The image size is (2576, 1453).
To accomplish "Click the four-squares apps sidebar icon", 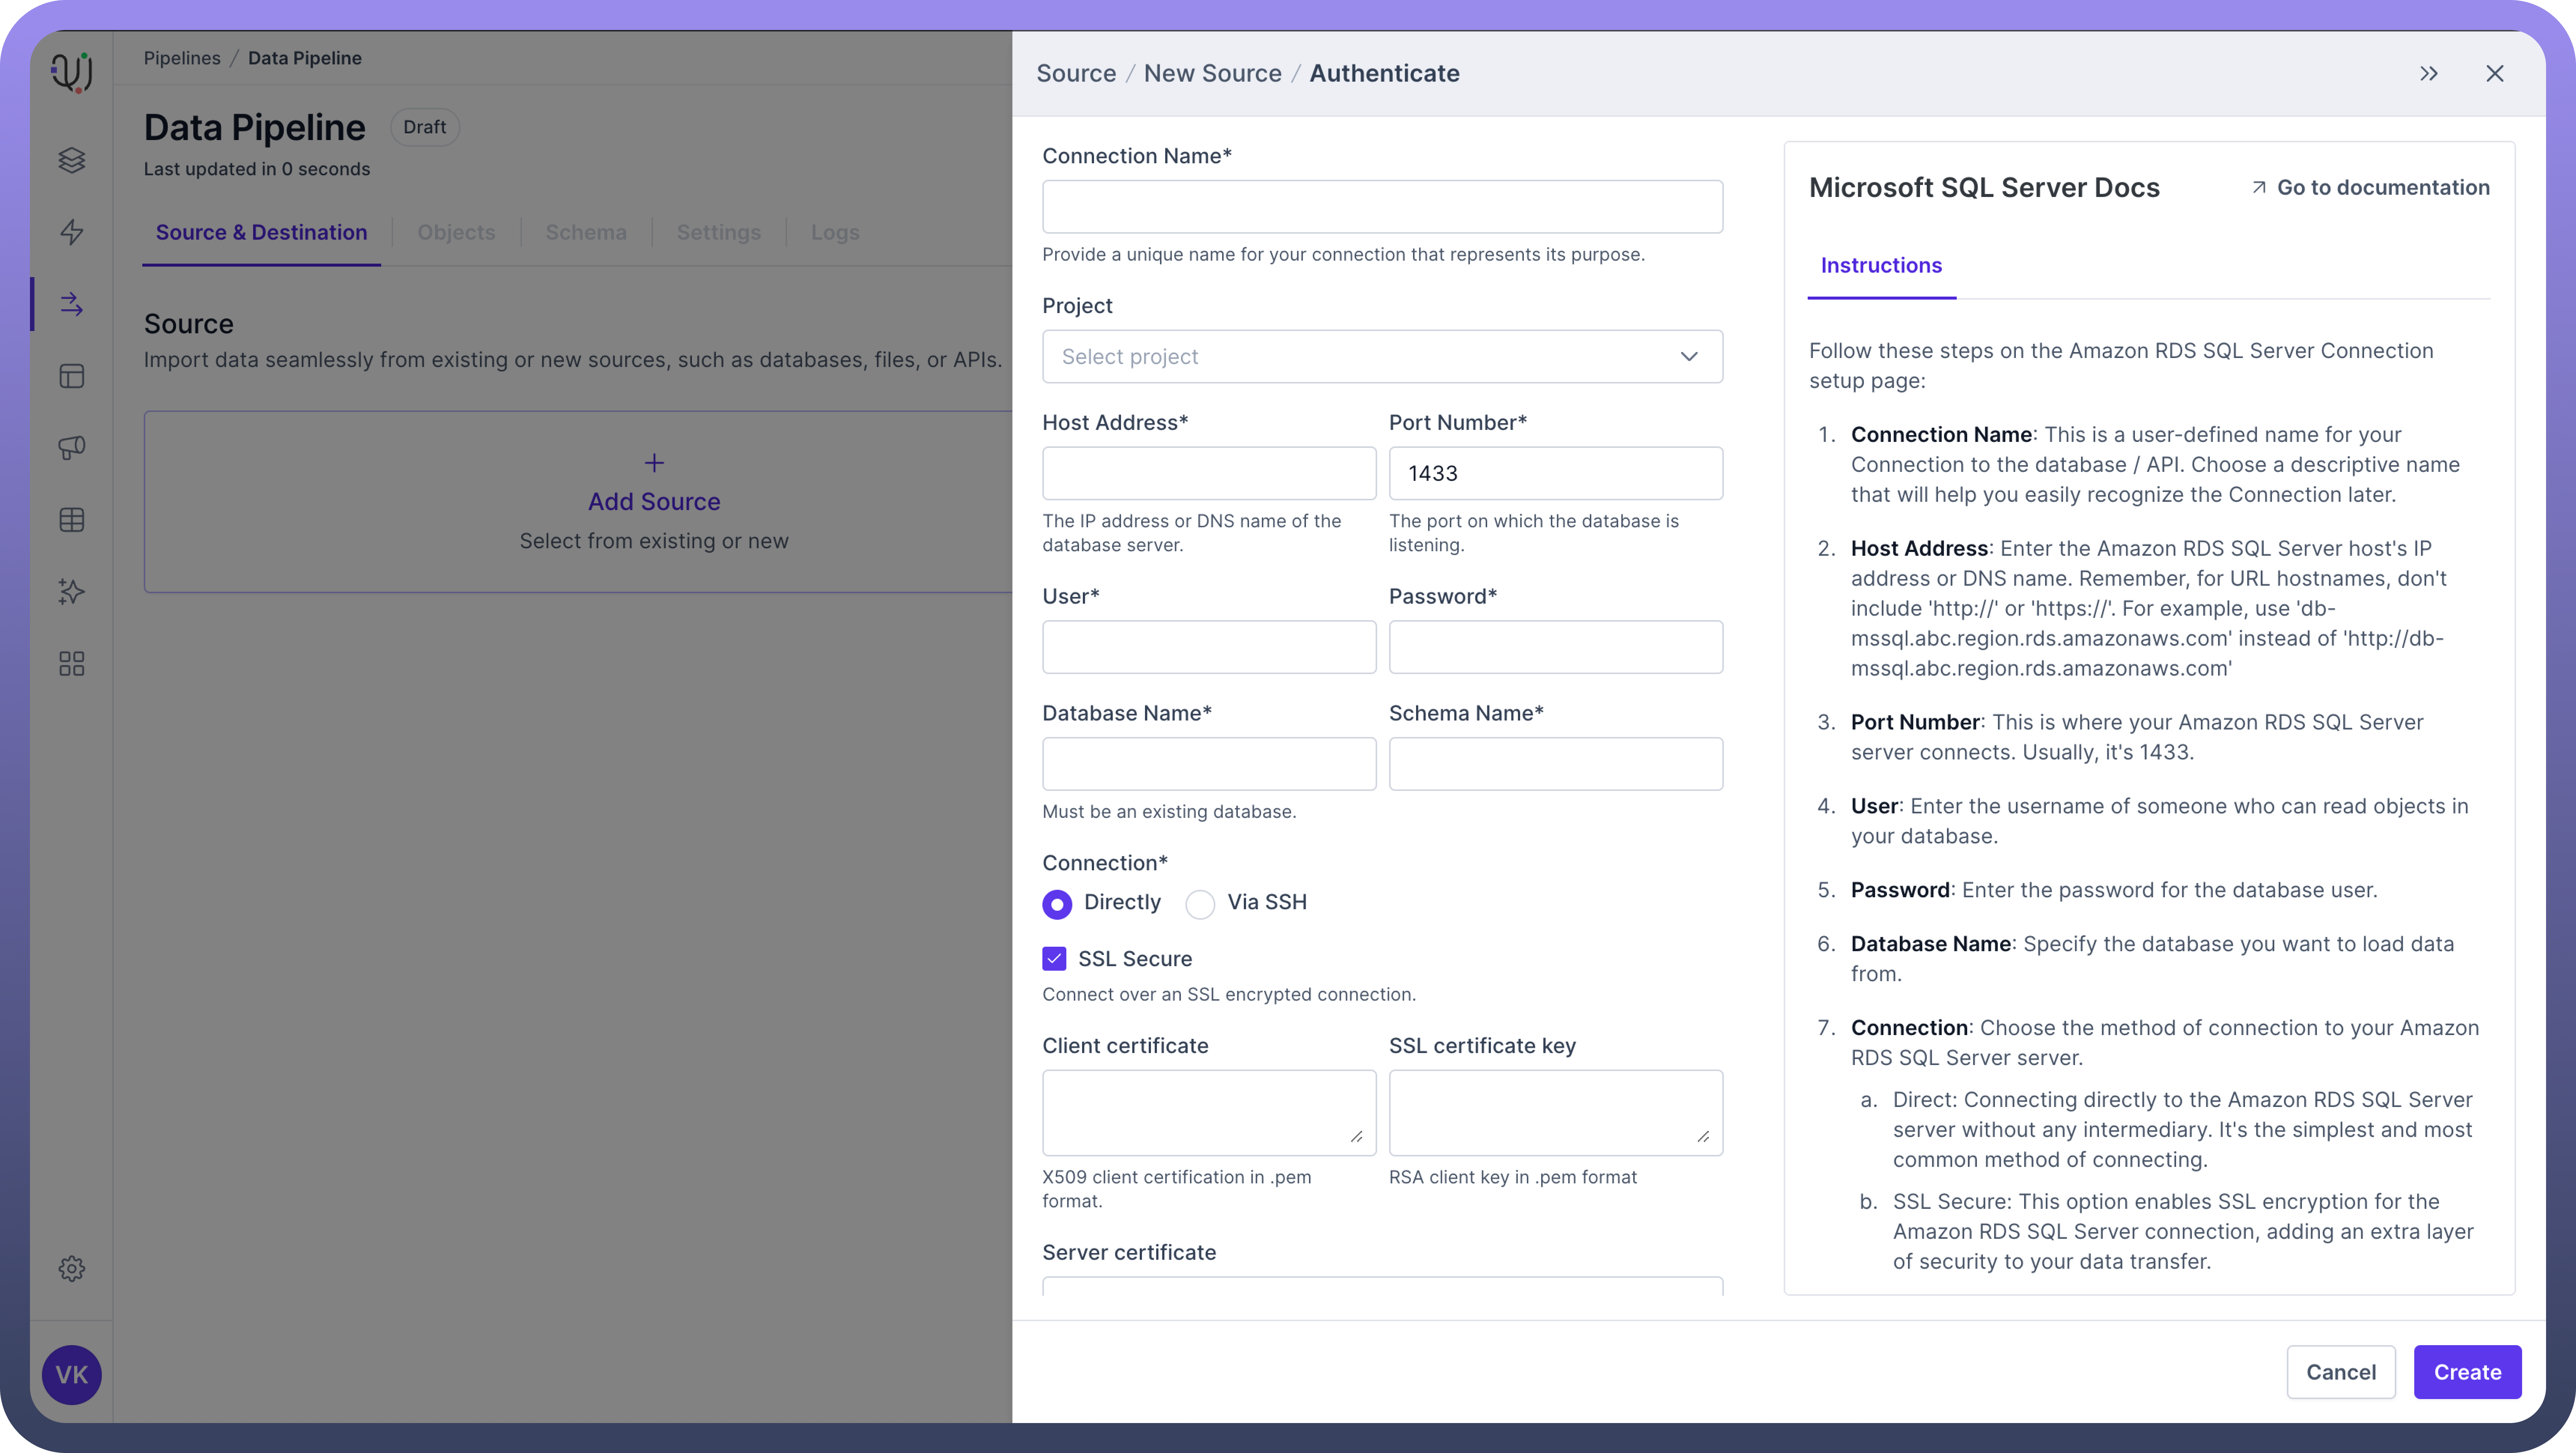I will point(71,664).
